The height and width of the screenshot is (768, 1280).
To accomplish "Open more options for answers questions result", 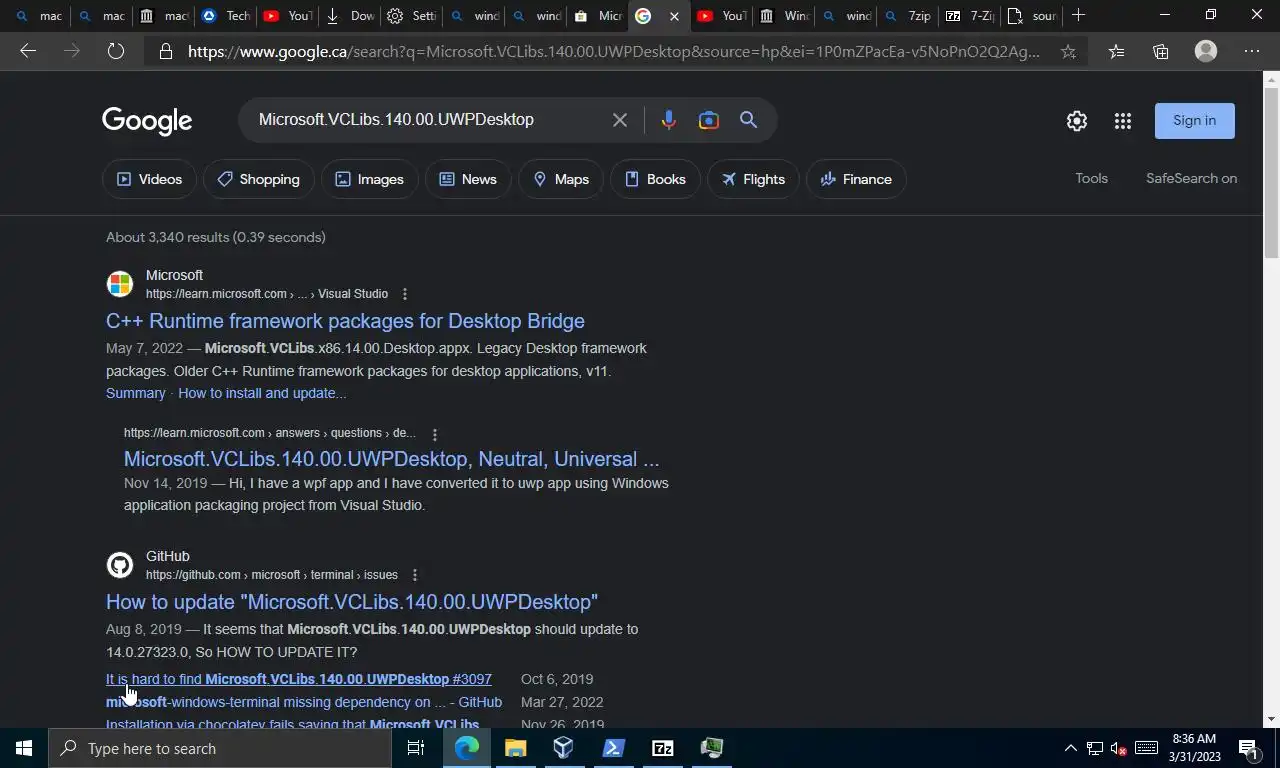I will (x=434, y=434).
